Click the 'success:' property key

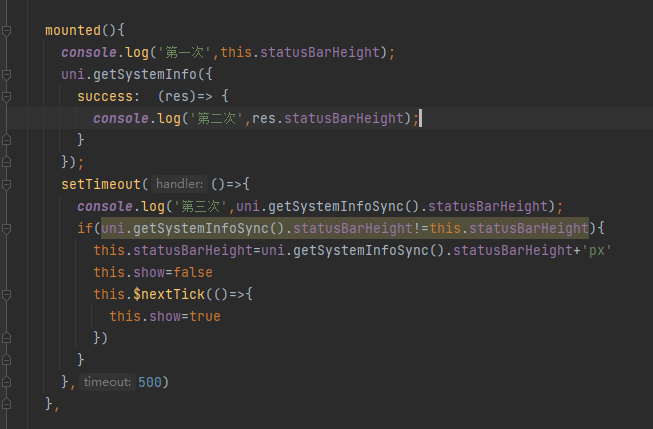tap(108, 97)
